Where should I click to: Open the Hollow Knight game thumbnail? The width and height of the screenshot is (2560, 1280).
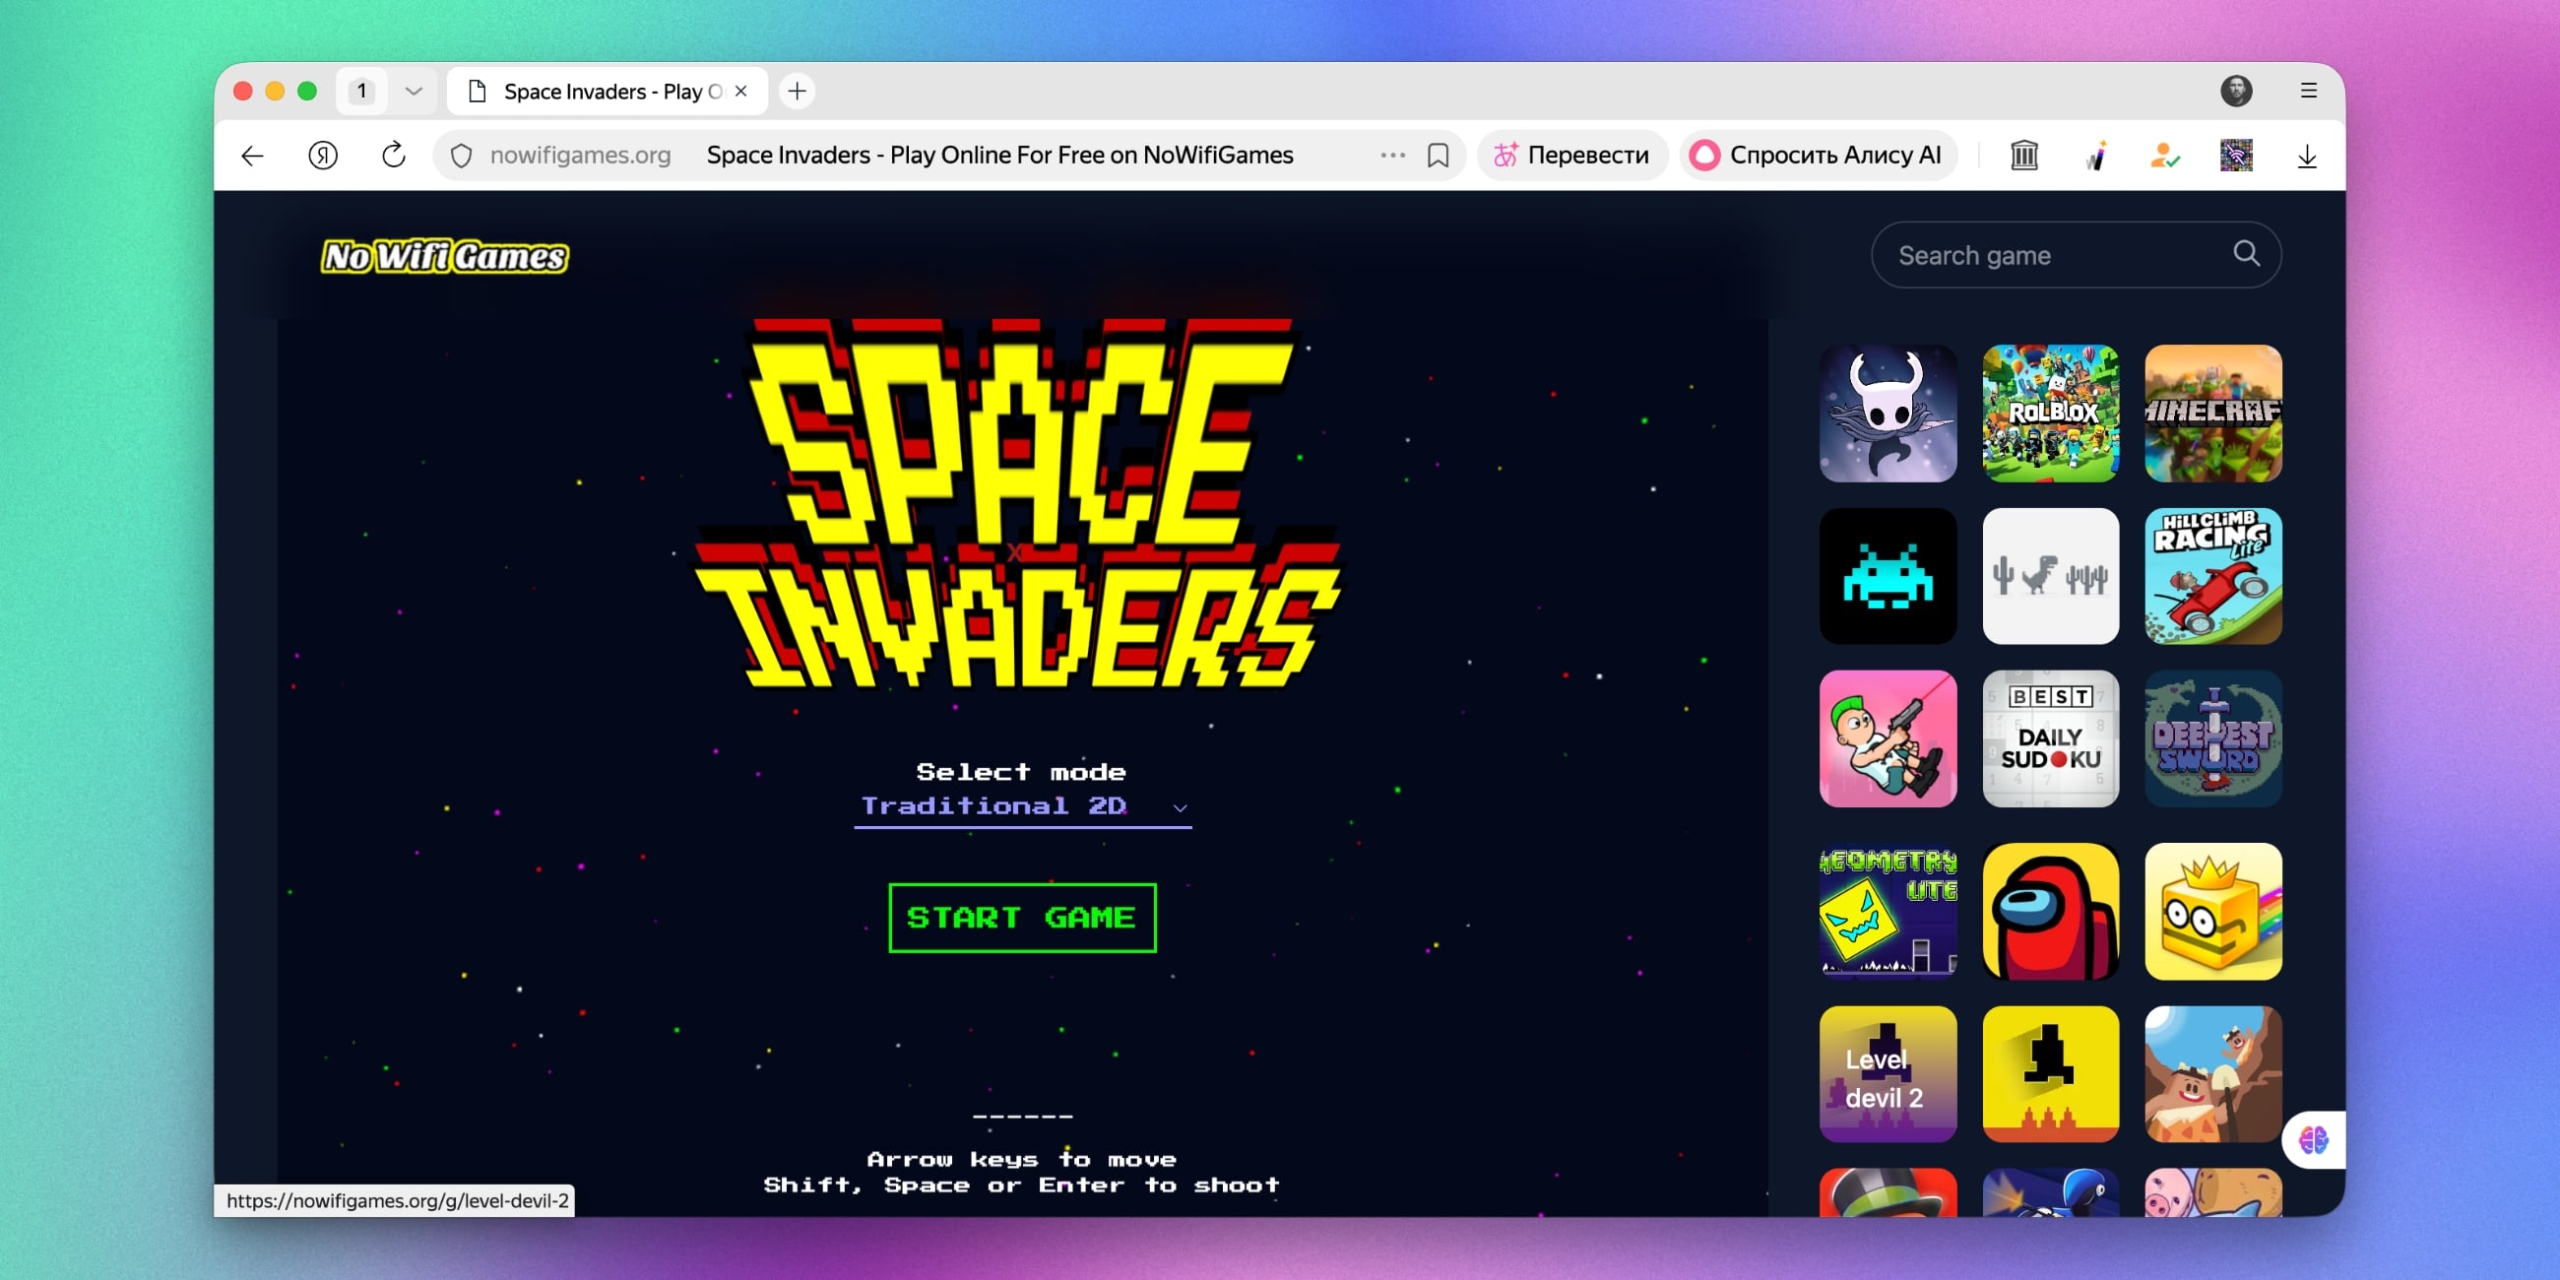point(1888,414)
